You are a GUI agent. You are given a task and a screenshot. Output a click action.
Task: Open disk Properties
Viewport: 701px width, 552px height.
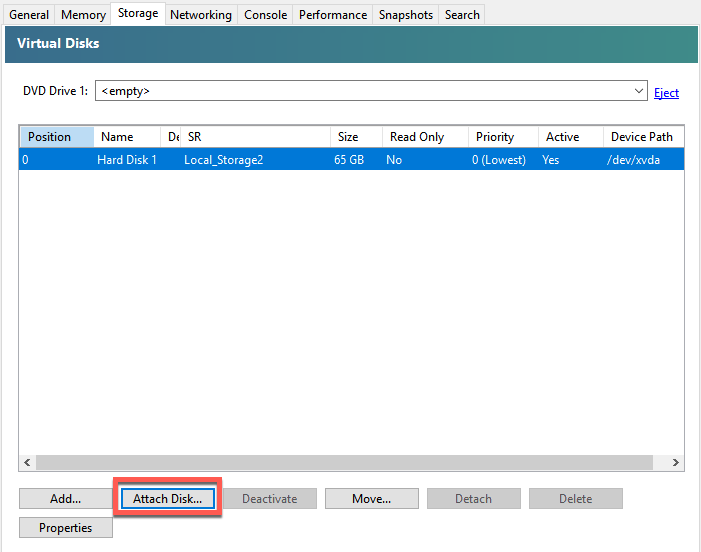(66, 527)
